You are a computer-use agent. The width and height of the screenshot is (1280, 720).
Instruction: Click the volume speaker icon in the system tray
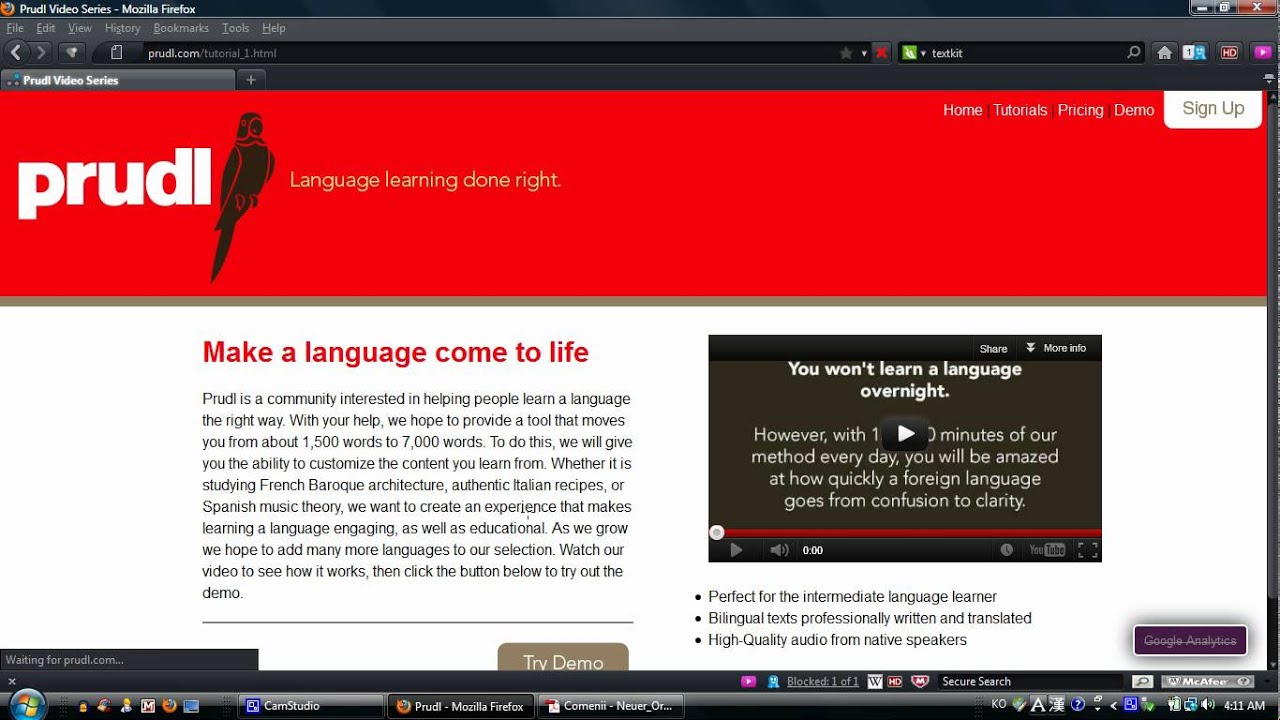[x=1207, y=705]
